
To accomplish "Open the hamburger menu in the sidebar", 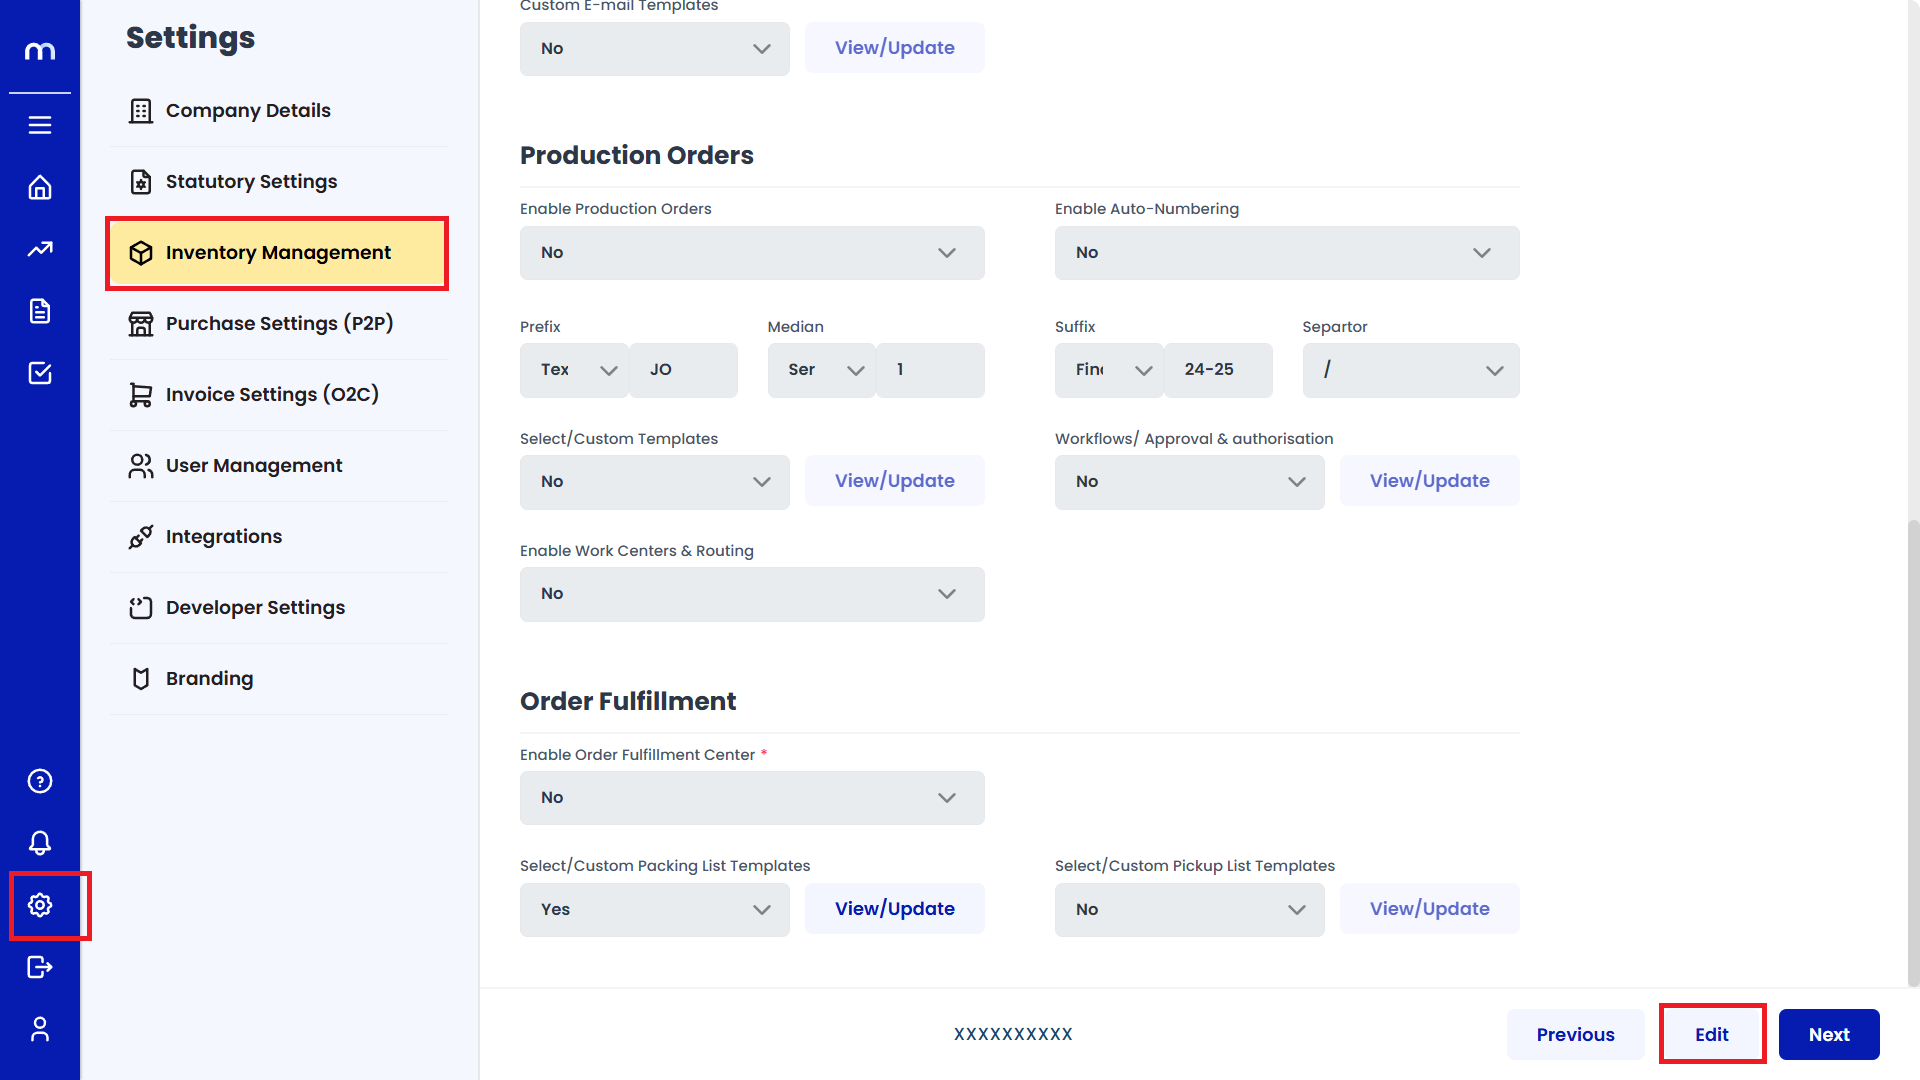I will click(40, 125).
